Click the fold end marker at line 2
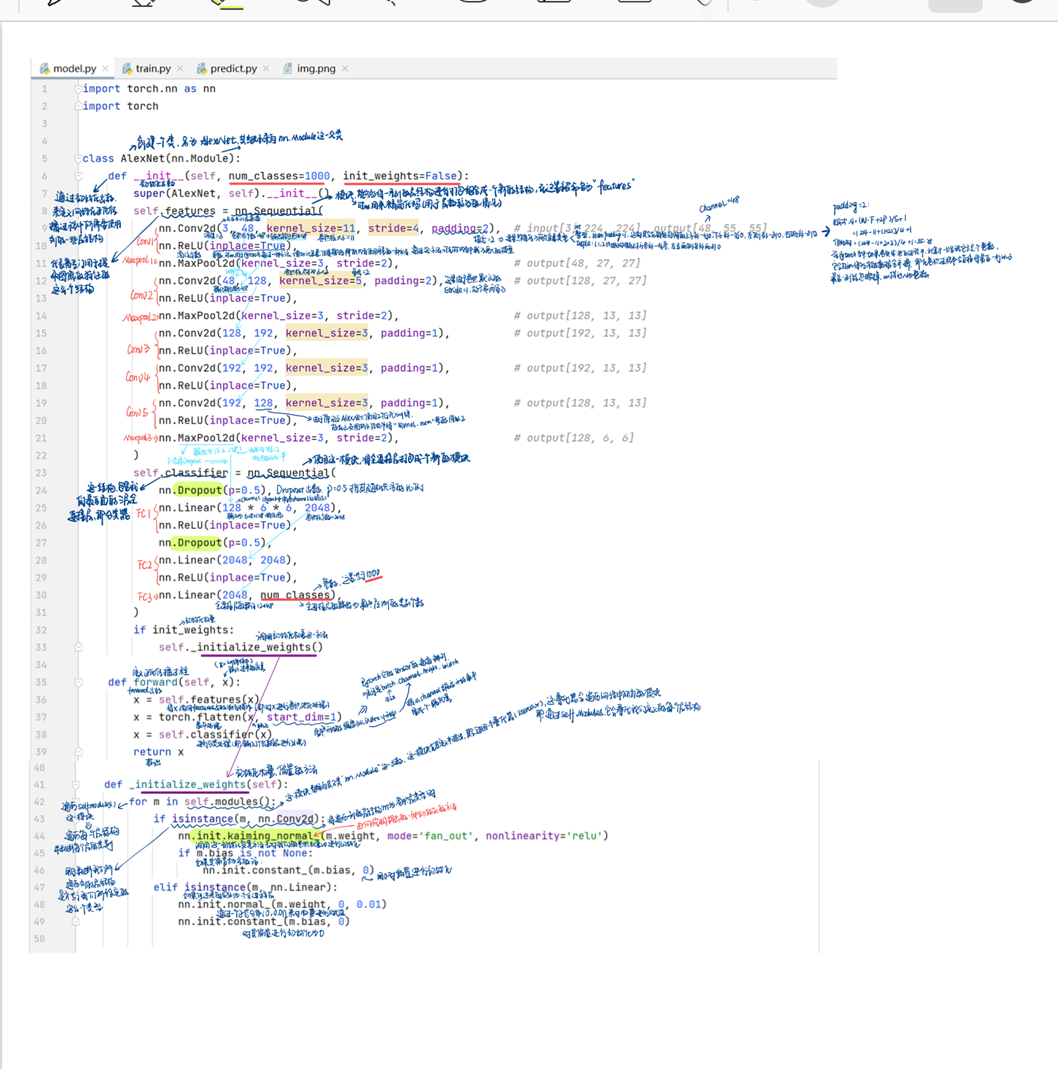The image size is (1058, 1069). coord(78,106)
